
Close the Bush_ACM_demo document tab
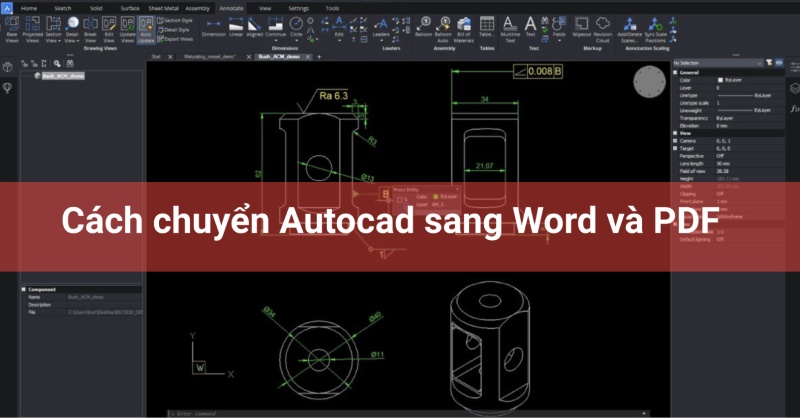[308, 57]
